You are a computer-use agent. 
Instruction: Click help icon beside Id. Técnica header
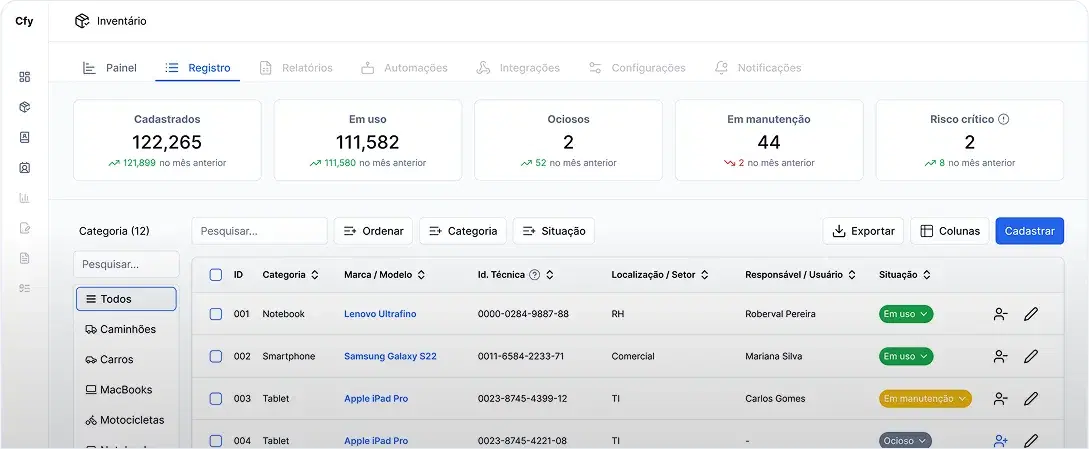(534, 275)
